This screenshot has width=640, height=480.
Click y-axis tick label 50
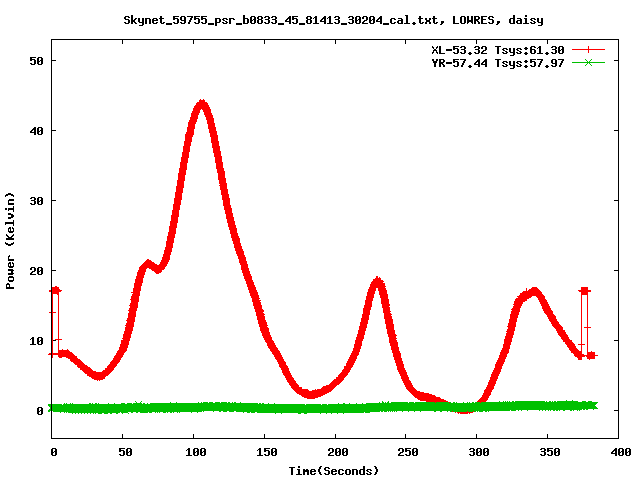[36, 61]
